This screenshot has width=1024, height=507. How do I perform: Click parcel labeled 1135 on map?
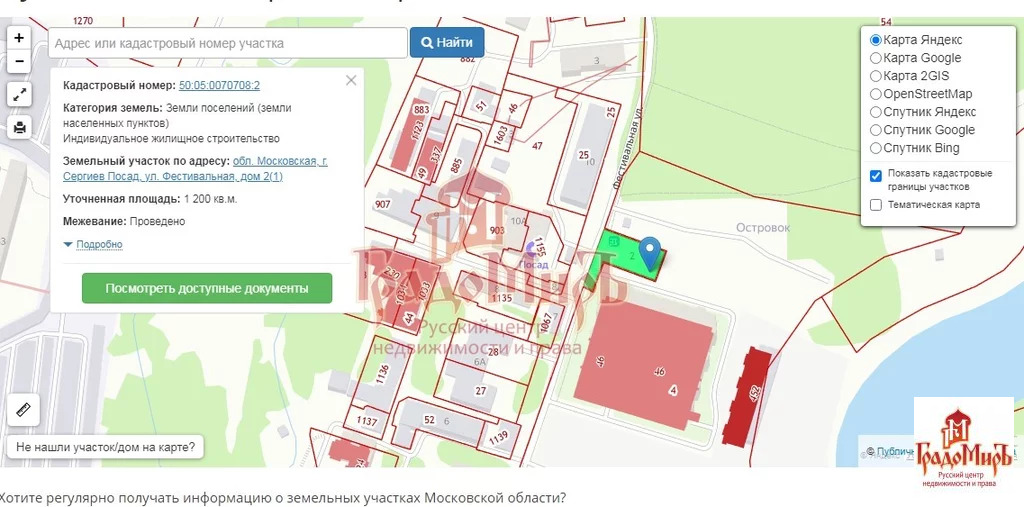pyautogui.click(x=502, y=298)
